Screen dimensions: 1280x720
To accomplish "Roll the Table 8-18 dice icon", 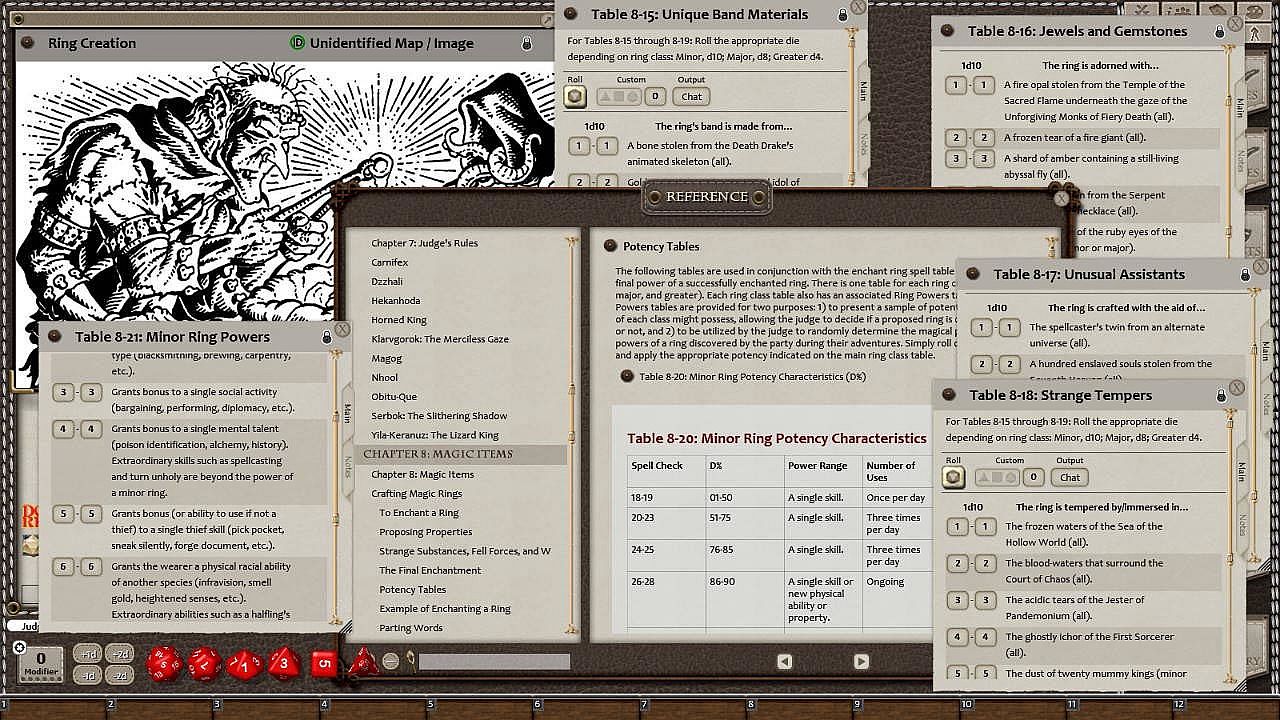I will [x=953, y=477].
